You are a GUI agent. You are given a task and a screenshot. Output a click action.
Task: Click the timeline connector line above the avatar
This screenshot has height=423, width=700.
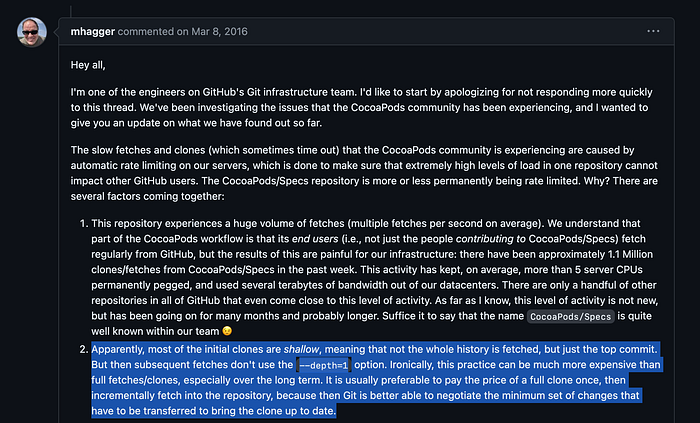tap(71, 10)
